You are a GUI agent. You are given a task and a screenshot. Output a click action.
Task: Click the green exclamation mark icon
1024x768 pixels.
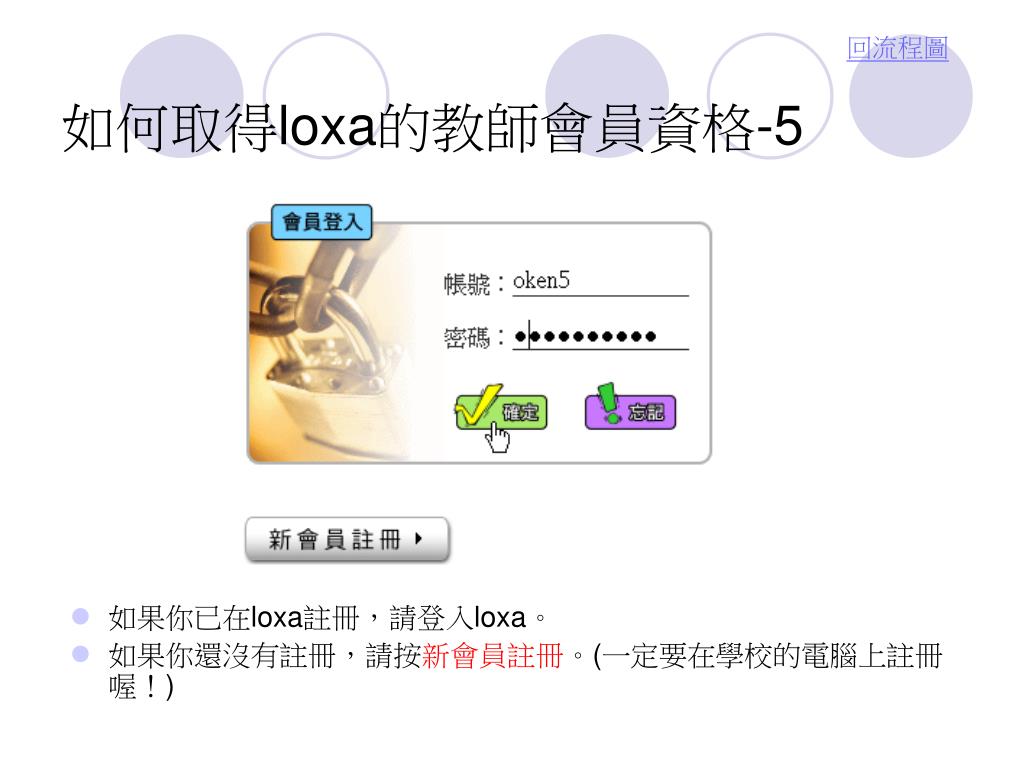[609, 402]
